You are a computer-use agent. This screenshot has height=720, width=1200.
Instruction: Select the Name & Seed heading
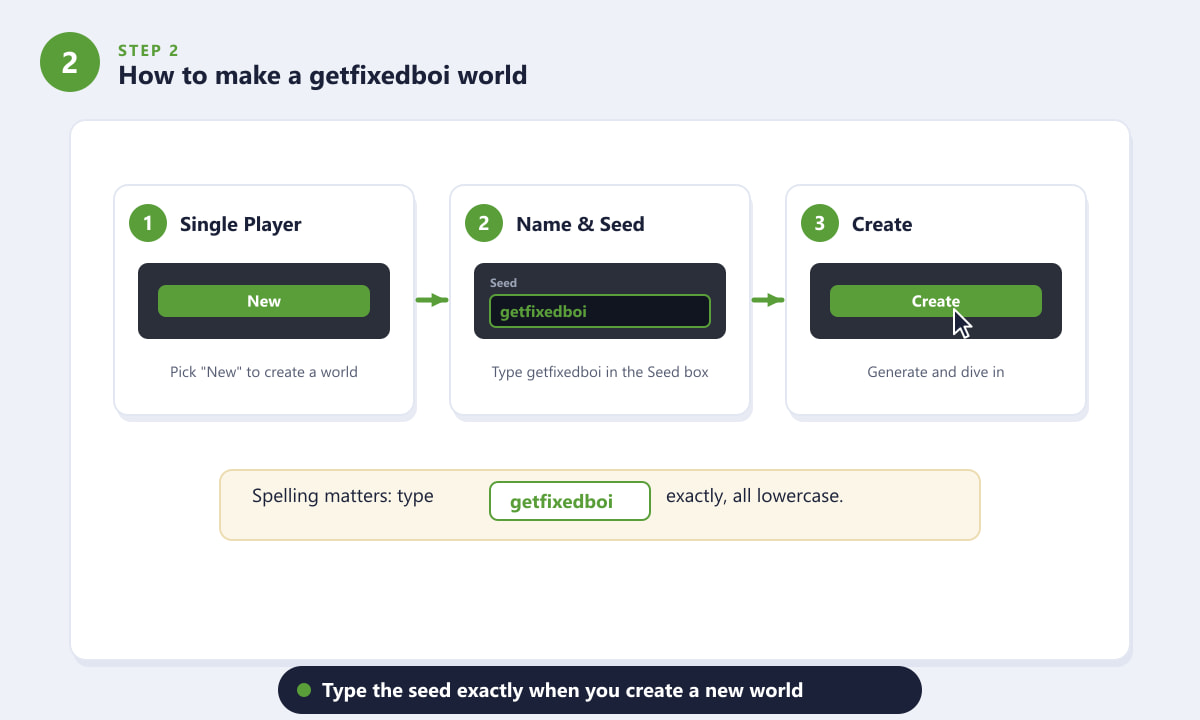coord(580,224)
